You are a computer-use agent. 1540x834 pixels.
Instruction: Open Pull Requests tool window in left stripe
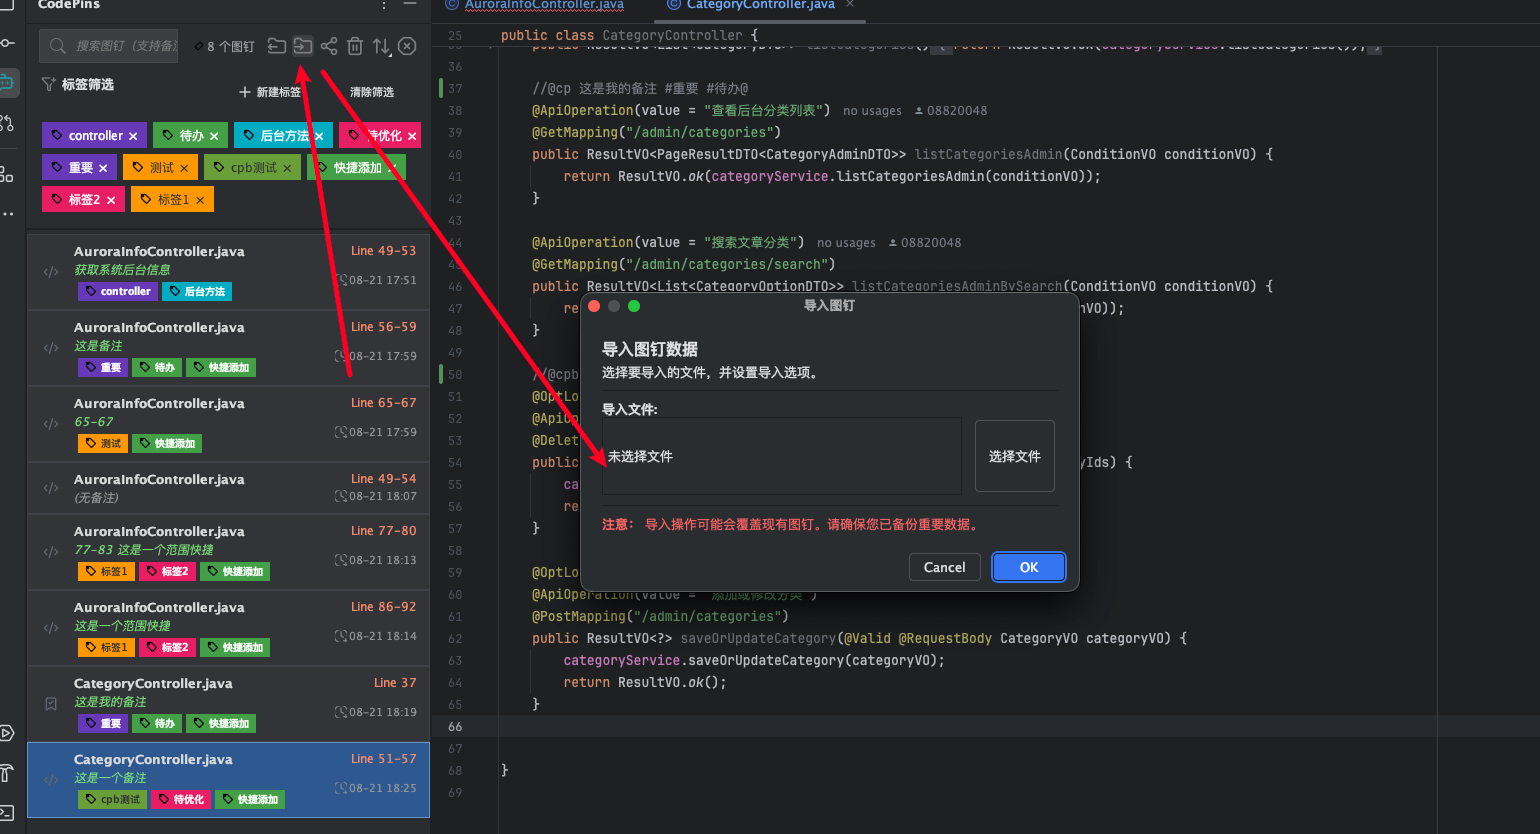coord(7,123)
